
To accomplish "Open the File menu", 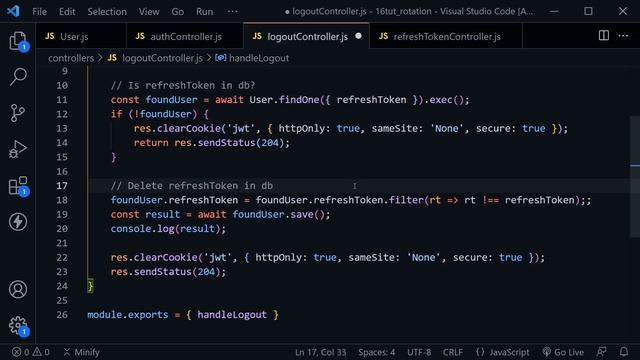I will point(40,11).
